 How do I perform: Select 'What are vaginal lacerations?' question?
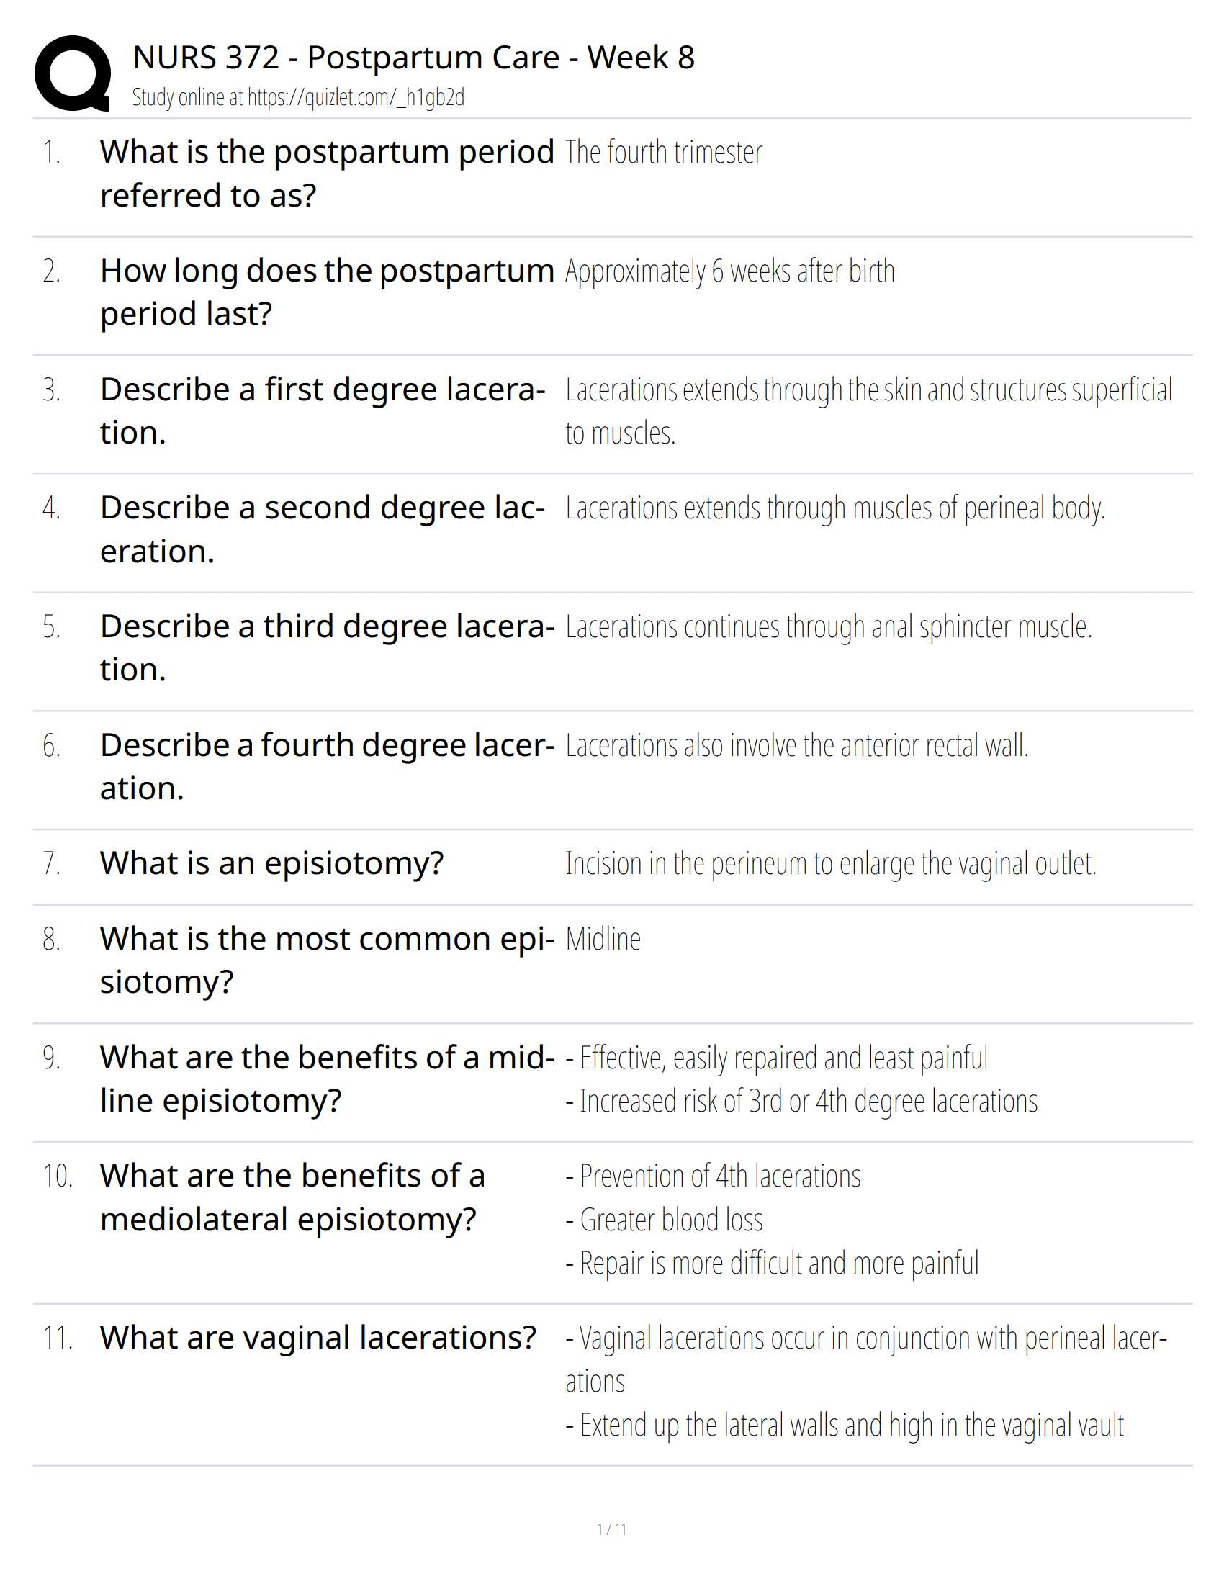(x=318, y=1338)
